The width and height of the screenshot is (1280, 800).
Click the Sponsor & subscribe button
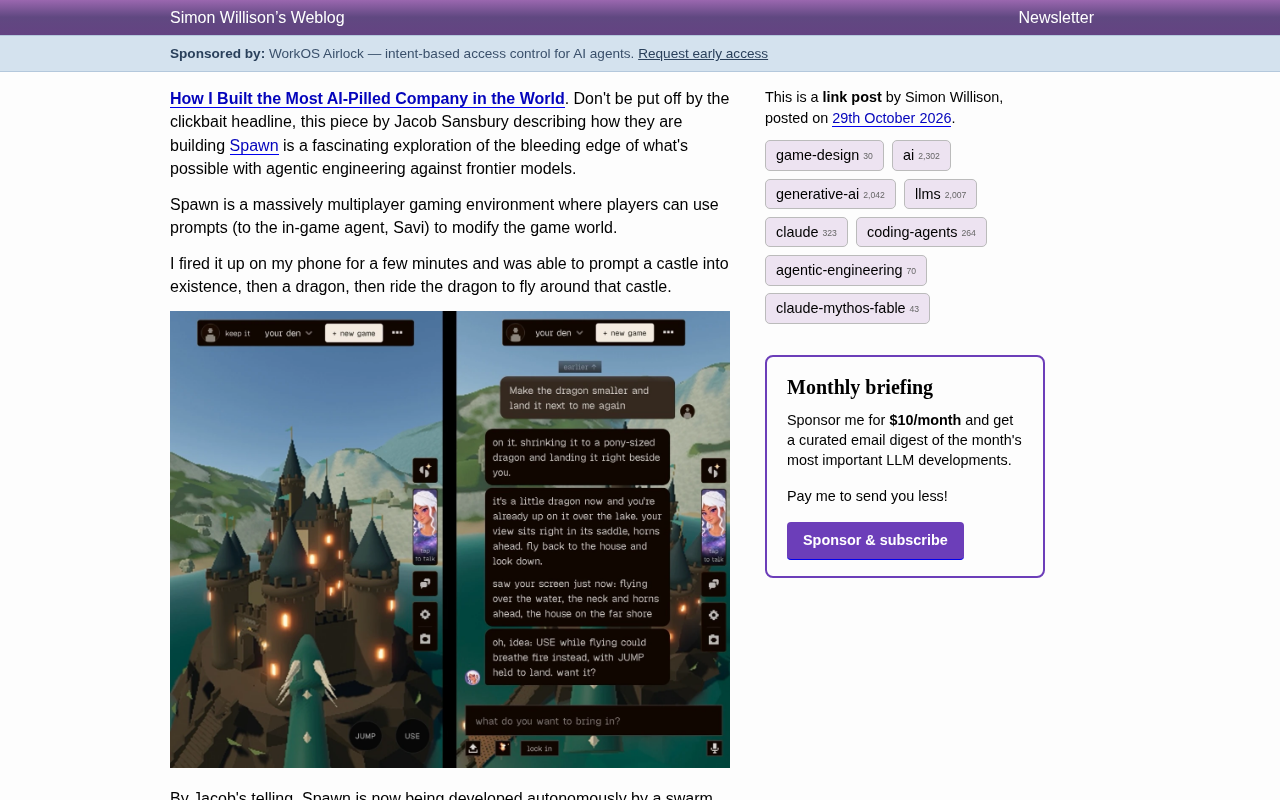click(875, 541)
